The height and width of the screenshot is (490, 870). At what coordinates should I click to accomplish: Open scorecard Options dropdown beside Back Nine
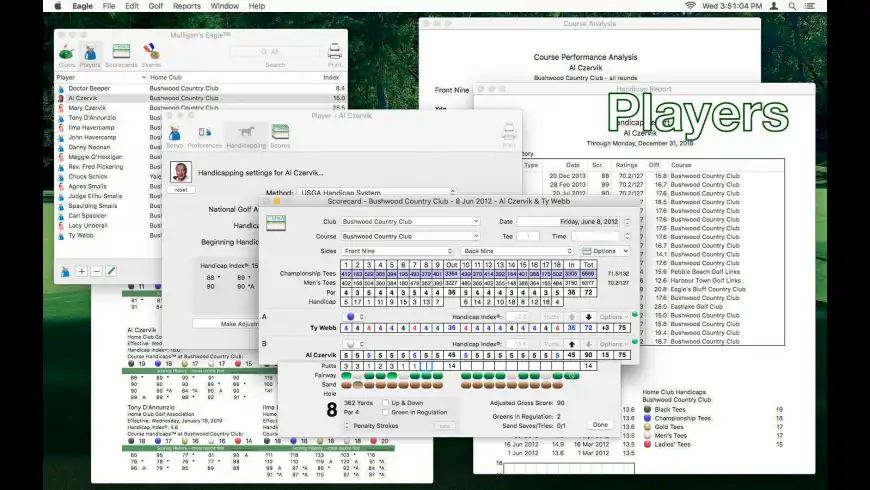pos(605,251)
